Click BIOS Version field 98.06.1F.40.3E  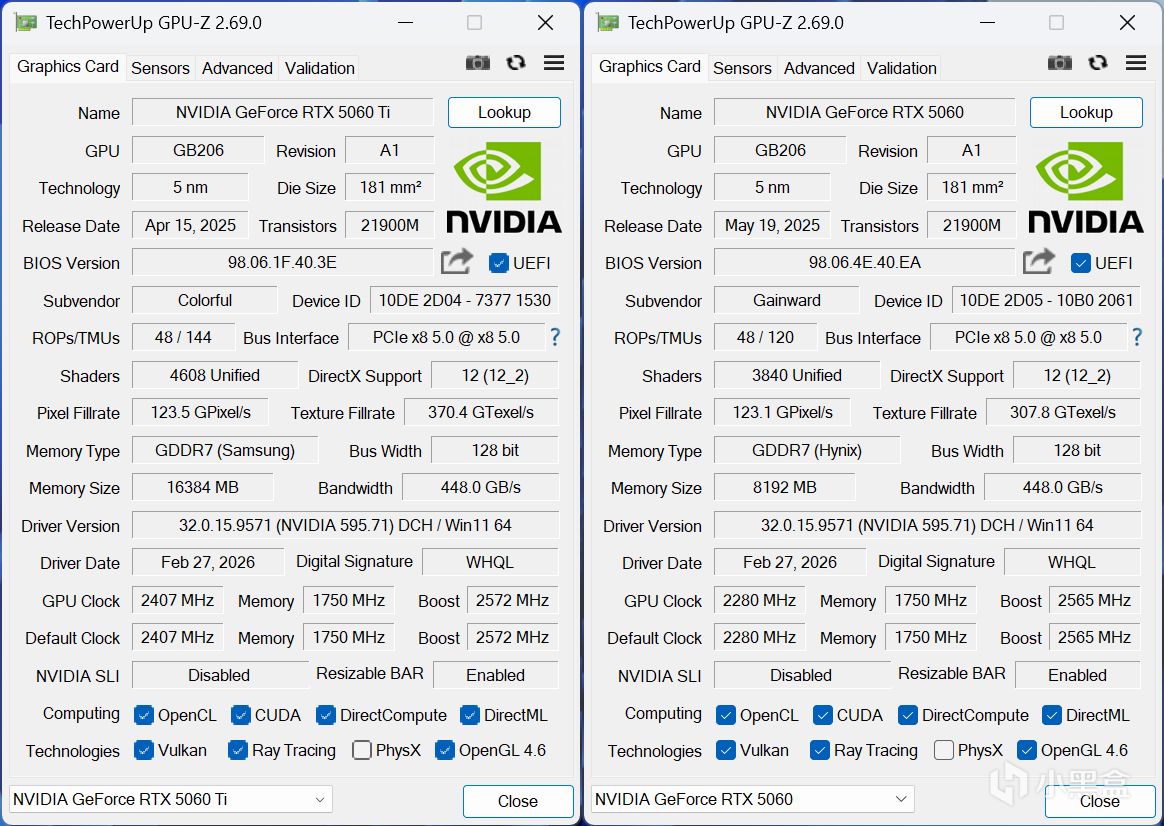tap(283, 263)
